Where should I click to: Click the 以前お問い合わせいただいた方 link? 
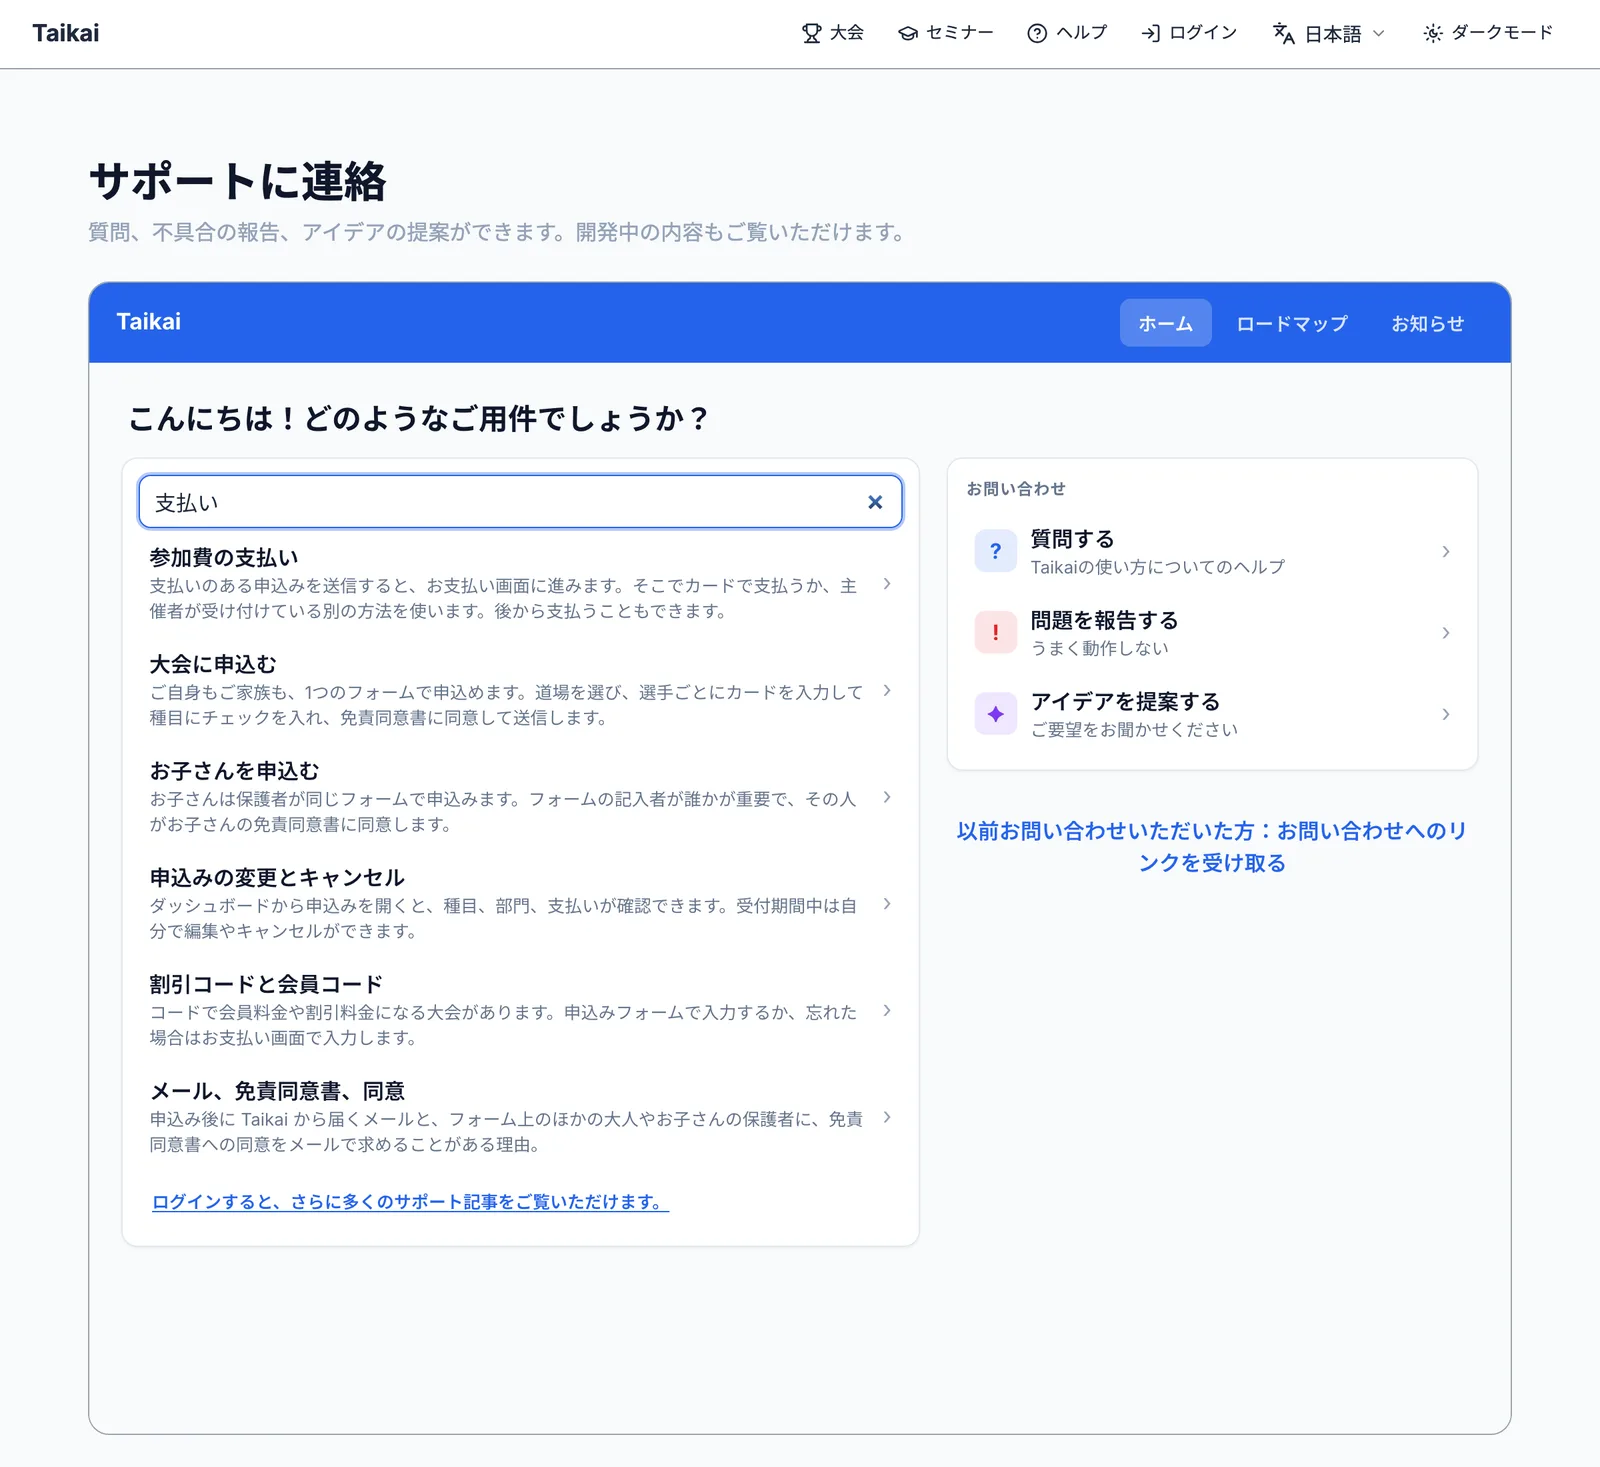1212,847
